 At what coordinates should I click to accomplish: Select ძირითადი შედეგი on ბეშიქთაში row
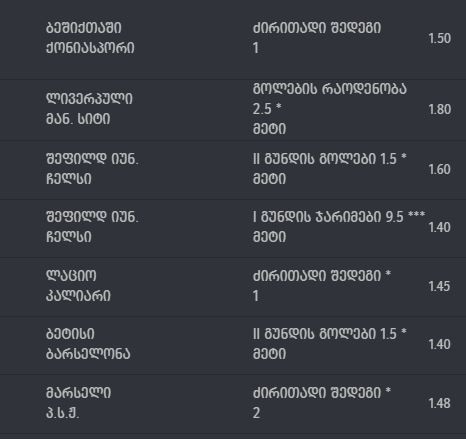tap(317, 28)
